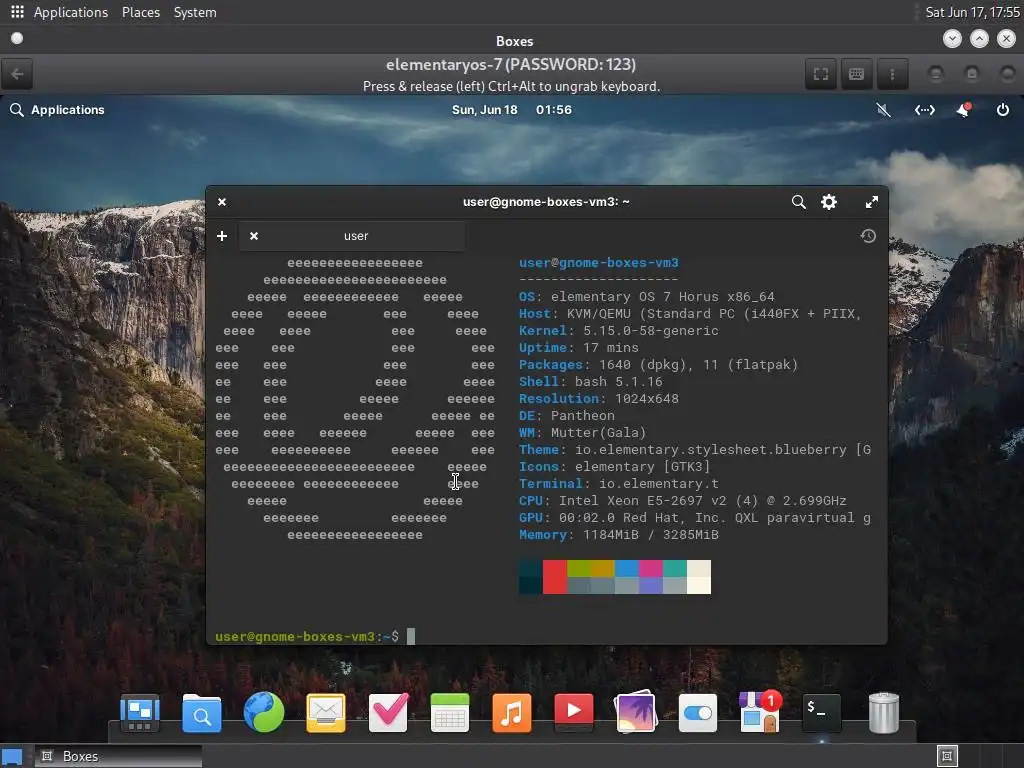Open the Web browser dock icon
Screen dimensions: 1024x768
pyautogui.click(x=264, y=712)
